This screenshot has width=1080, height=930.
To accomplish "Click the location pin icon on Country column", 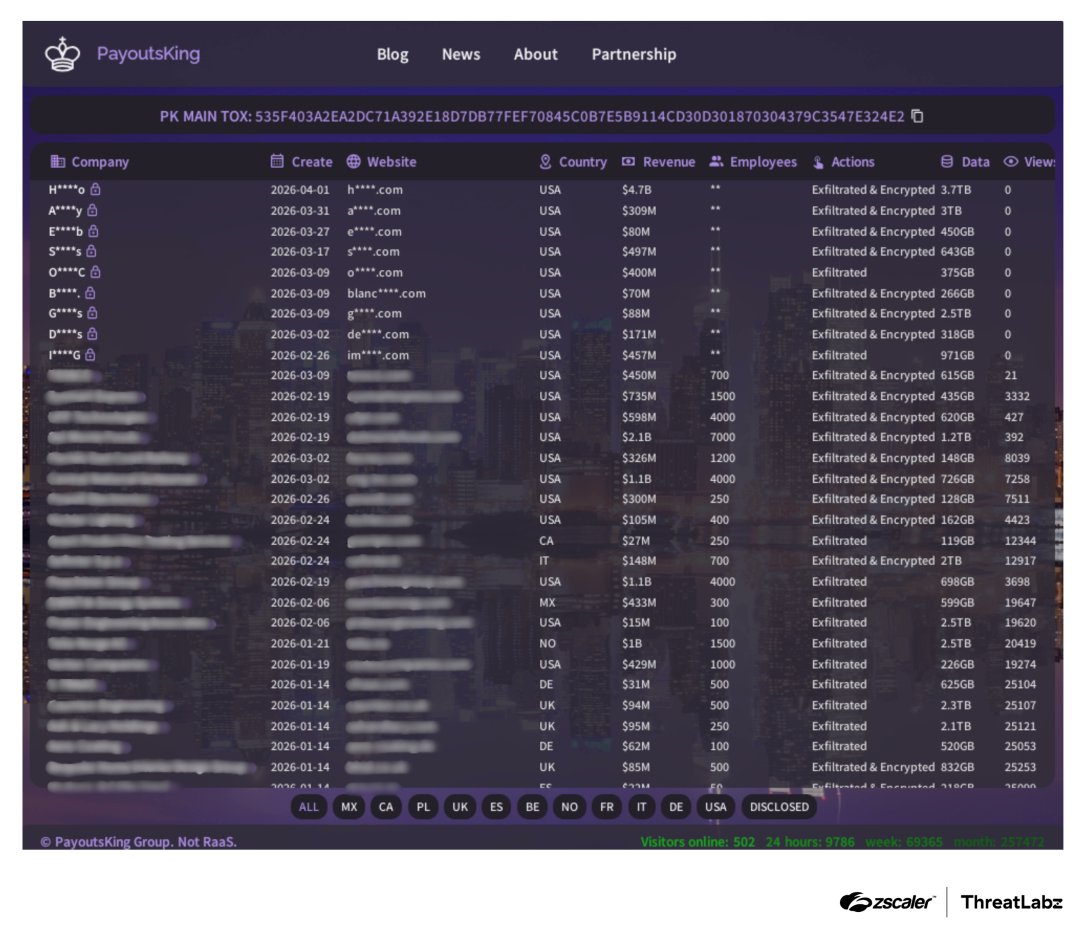I will [x=545, y=161].
